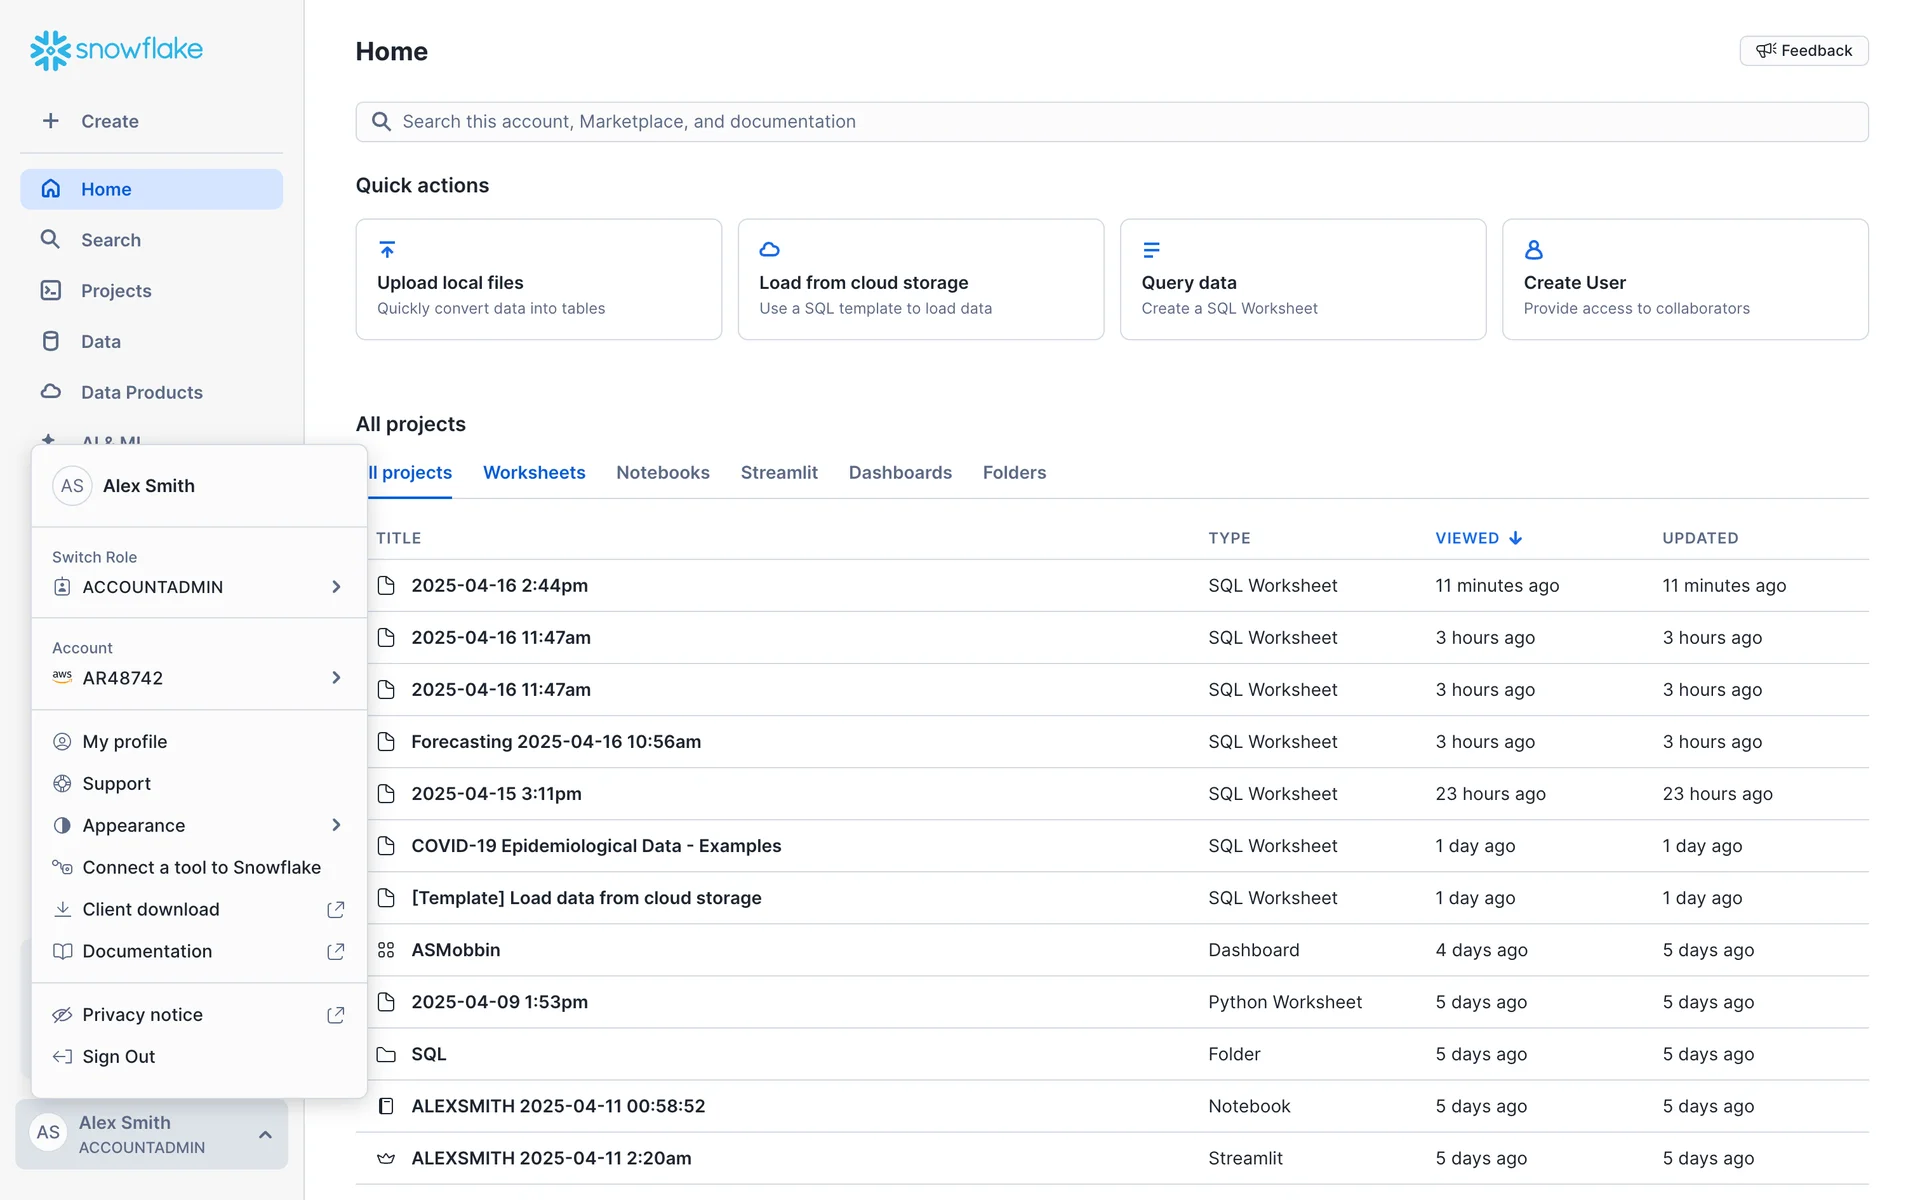Click the Client download external link icon
The height and width of the screenshot is (1200, 1920).
pos(336,909)
